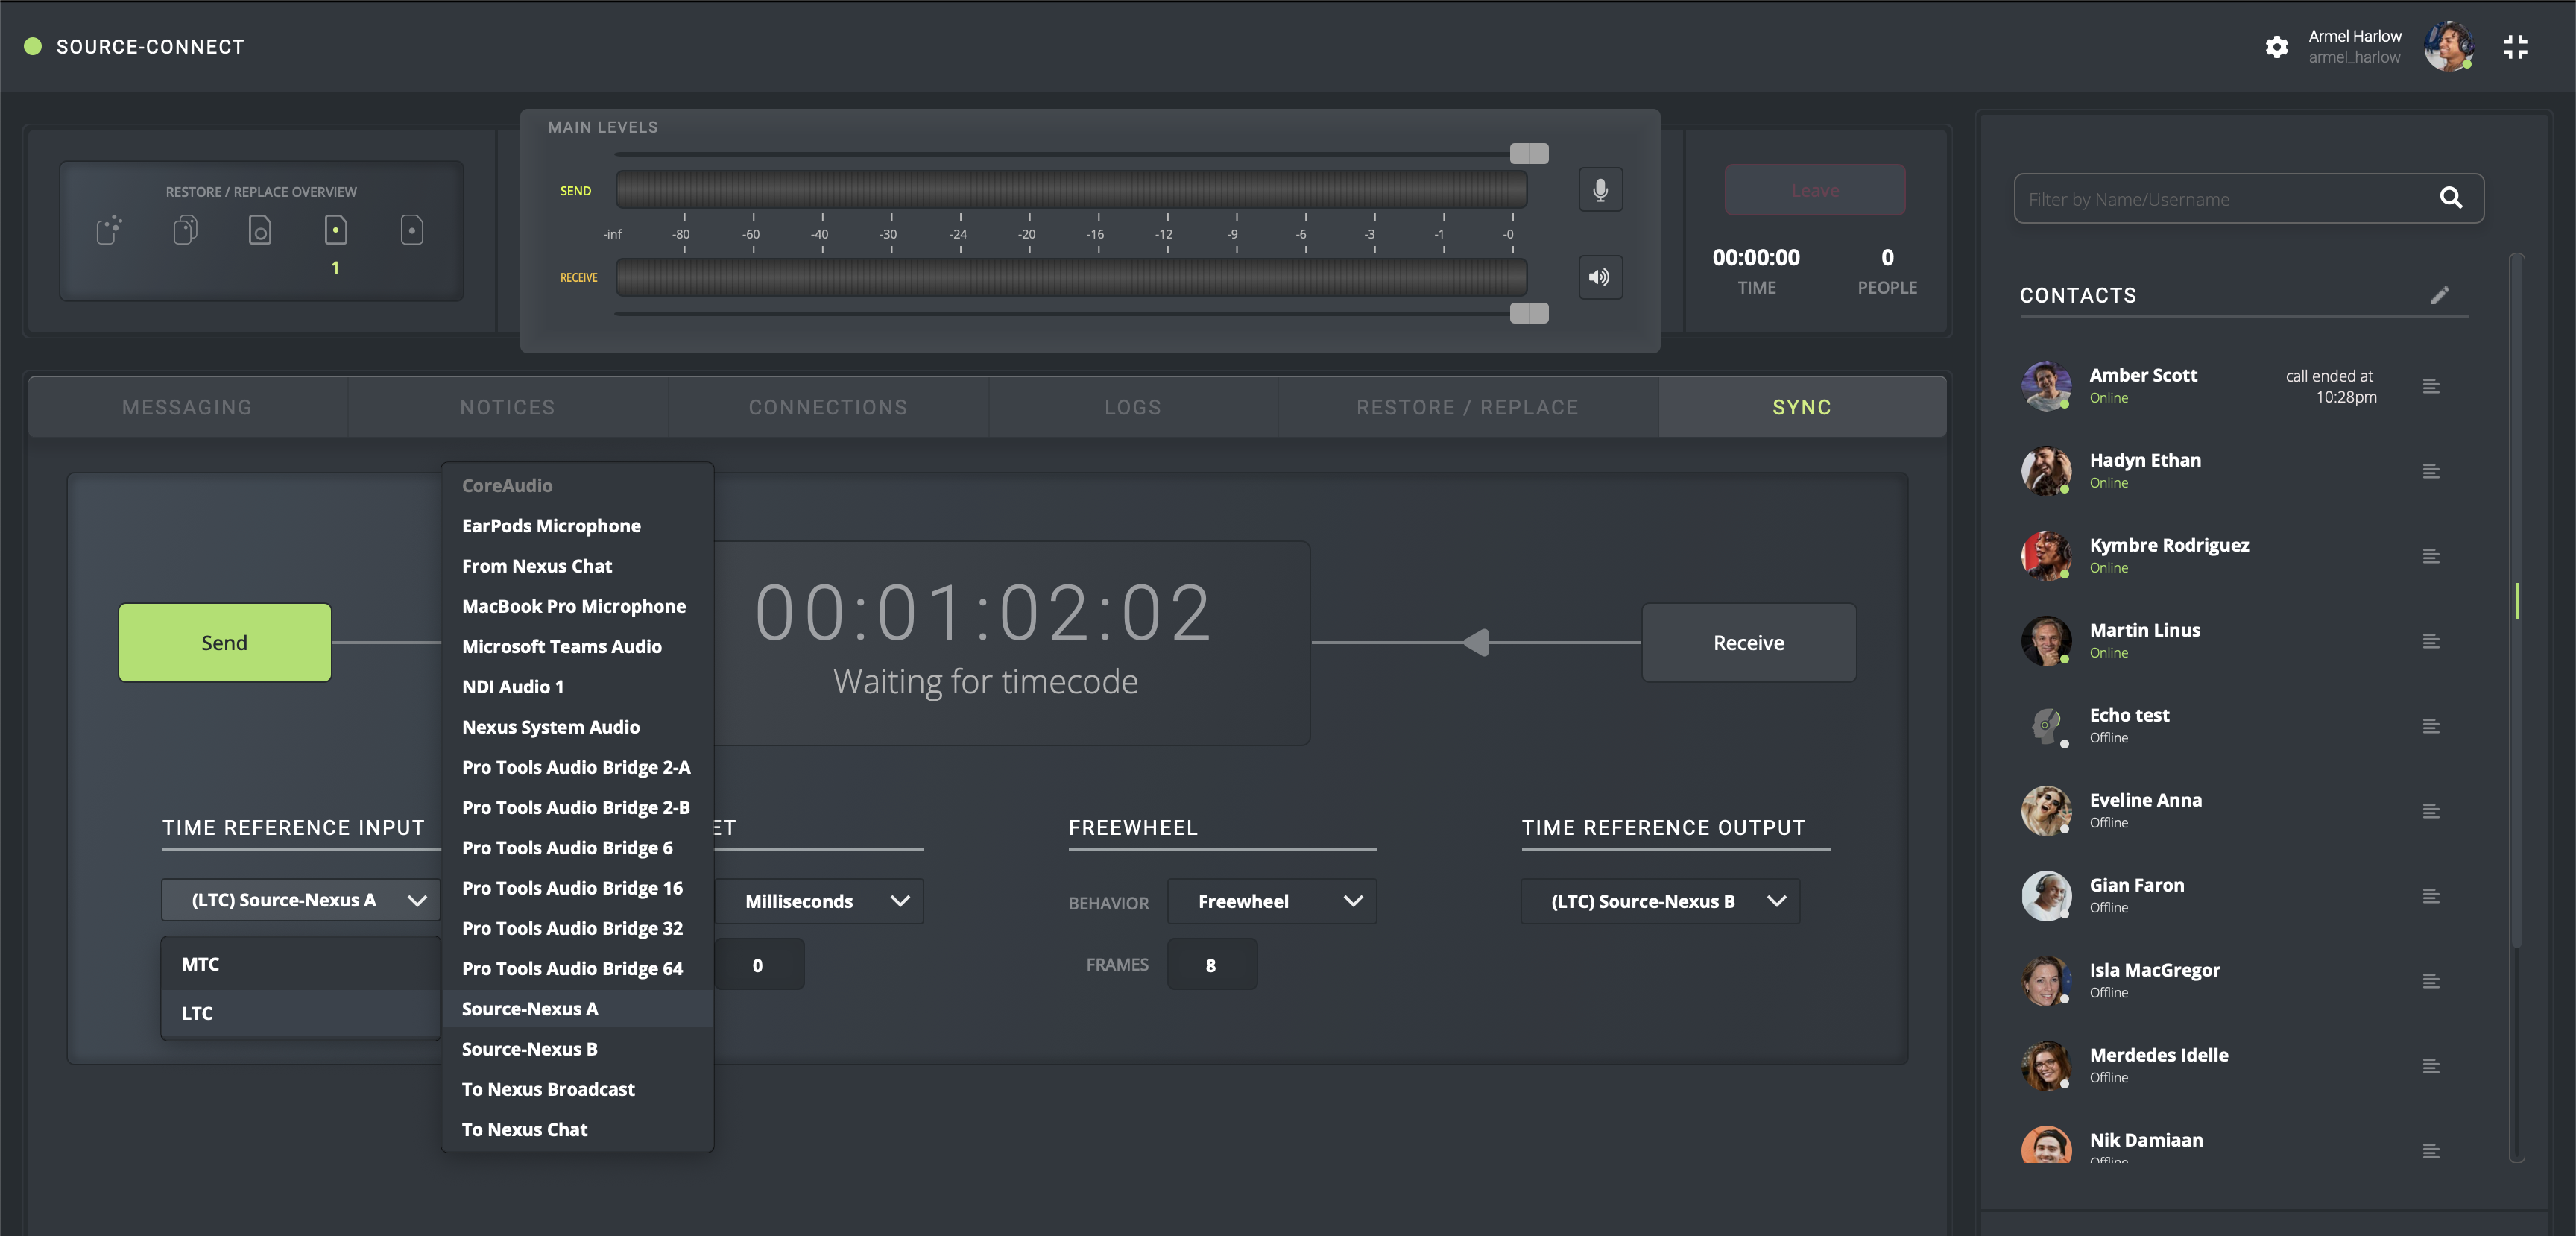Toggle the receive speaker mute icon

tap(1600, 277)
